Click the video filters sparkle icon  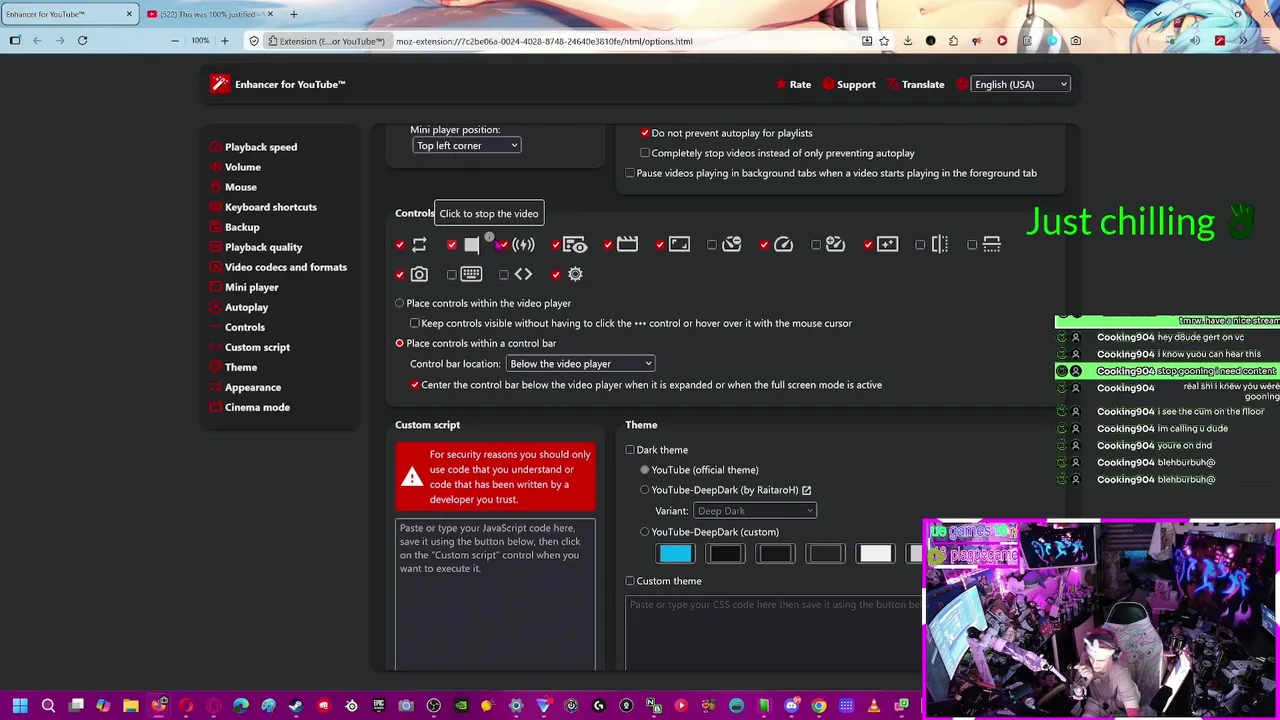click(887, 244)
